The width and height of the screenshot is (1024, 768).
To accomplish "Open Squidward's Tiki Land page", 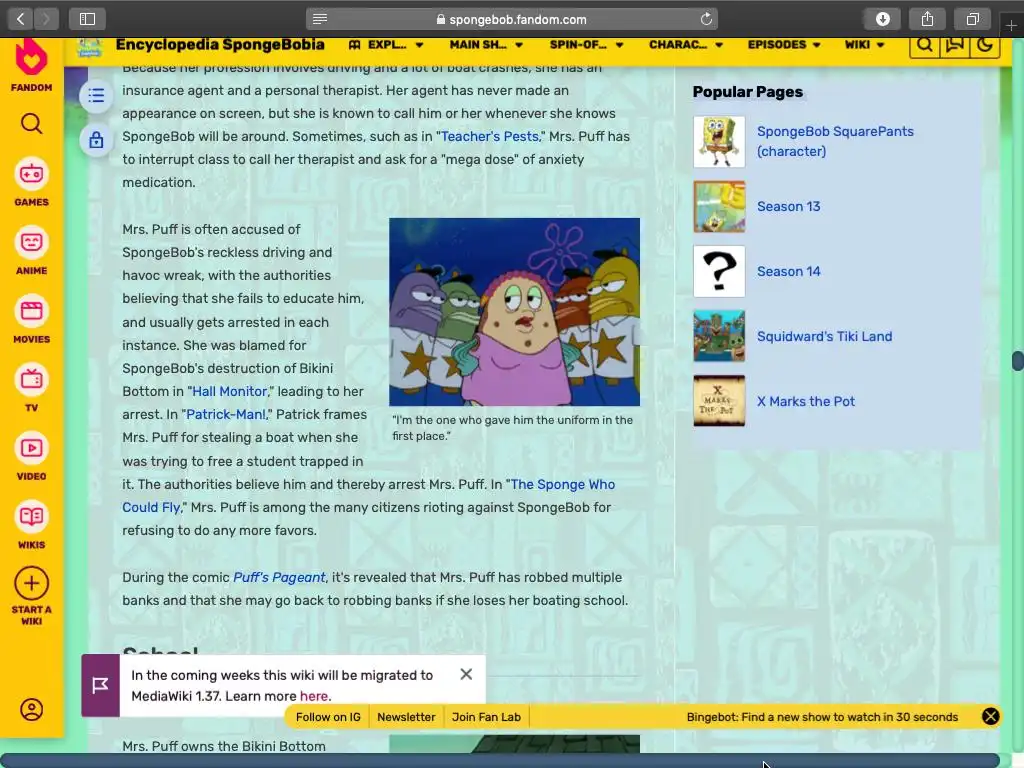I will (824, 336).
